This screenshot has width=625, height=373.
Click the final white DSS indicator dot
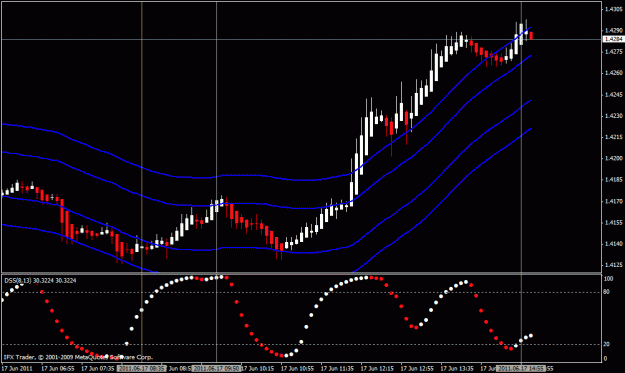[531, 336]
